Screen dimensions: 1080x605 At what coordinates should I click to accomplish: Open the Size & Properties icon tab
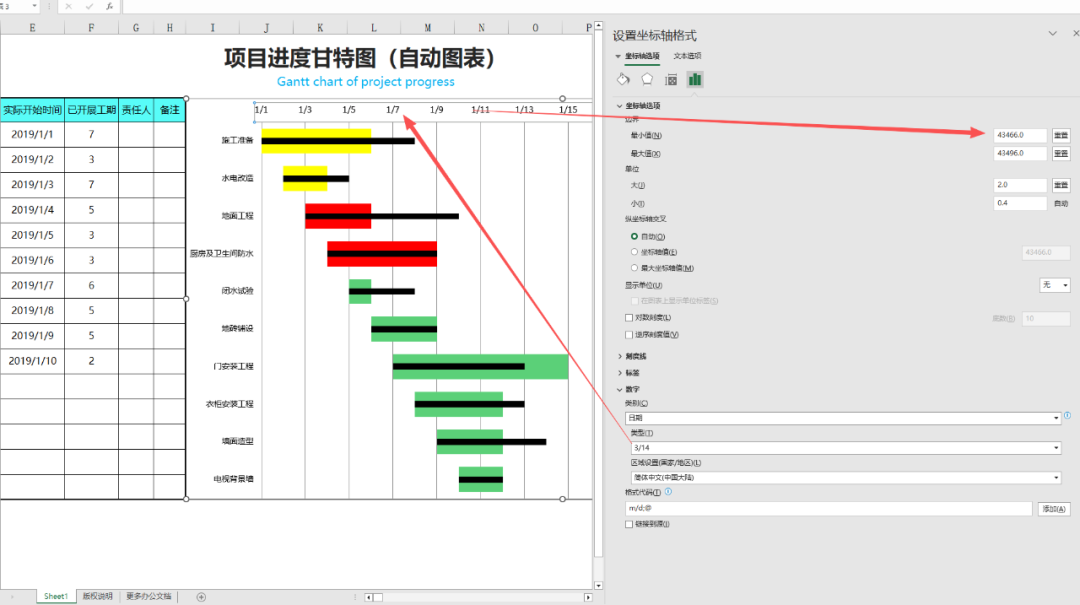(671, 79)
